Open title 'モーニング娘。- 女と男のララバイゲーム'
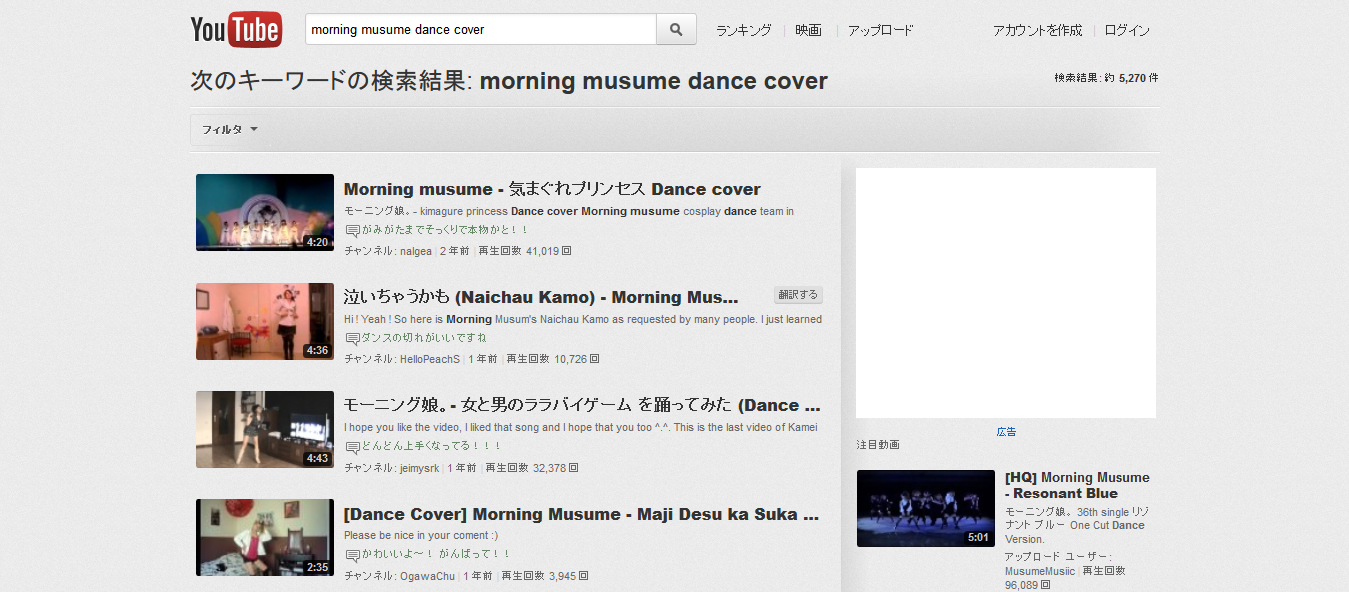Image resolution: width=1349 pixels, height=592 pixels. [x=582, y=405]
